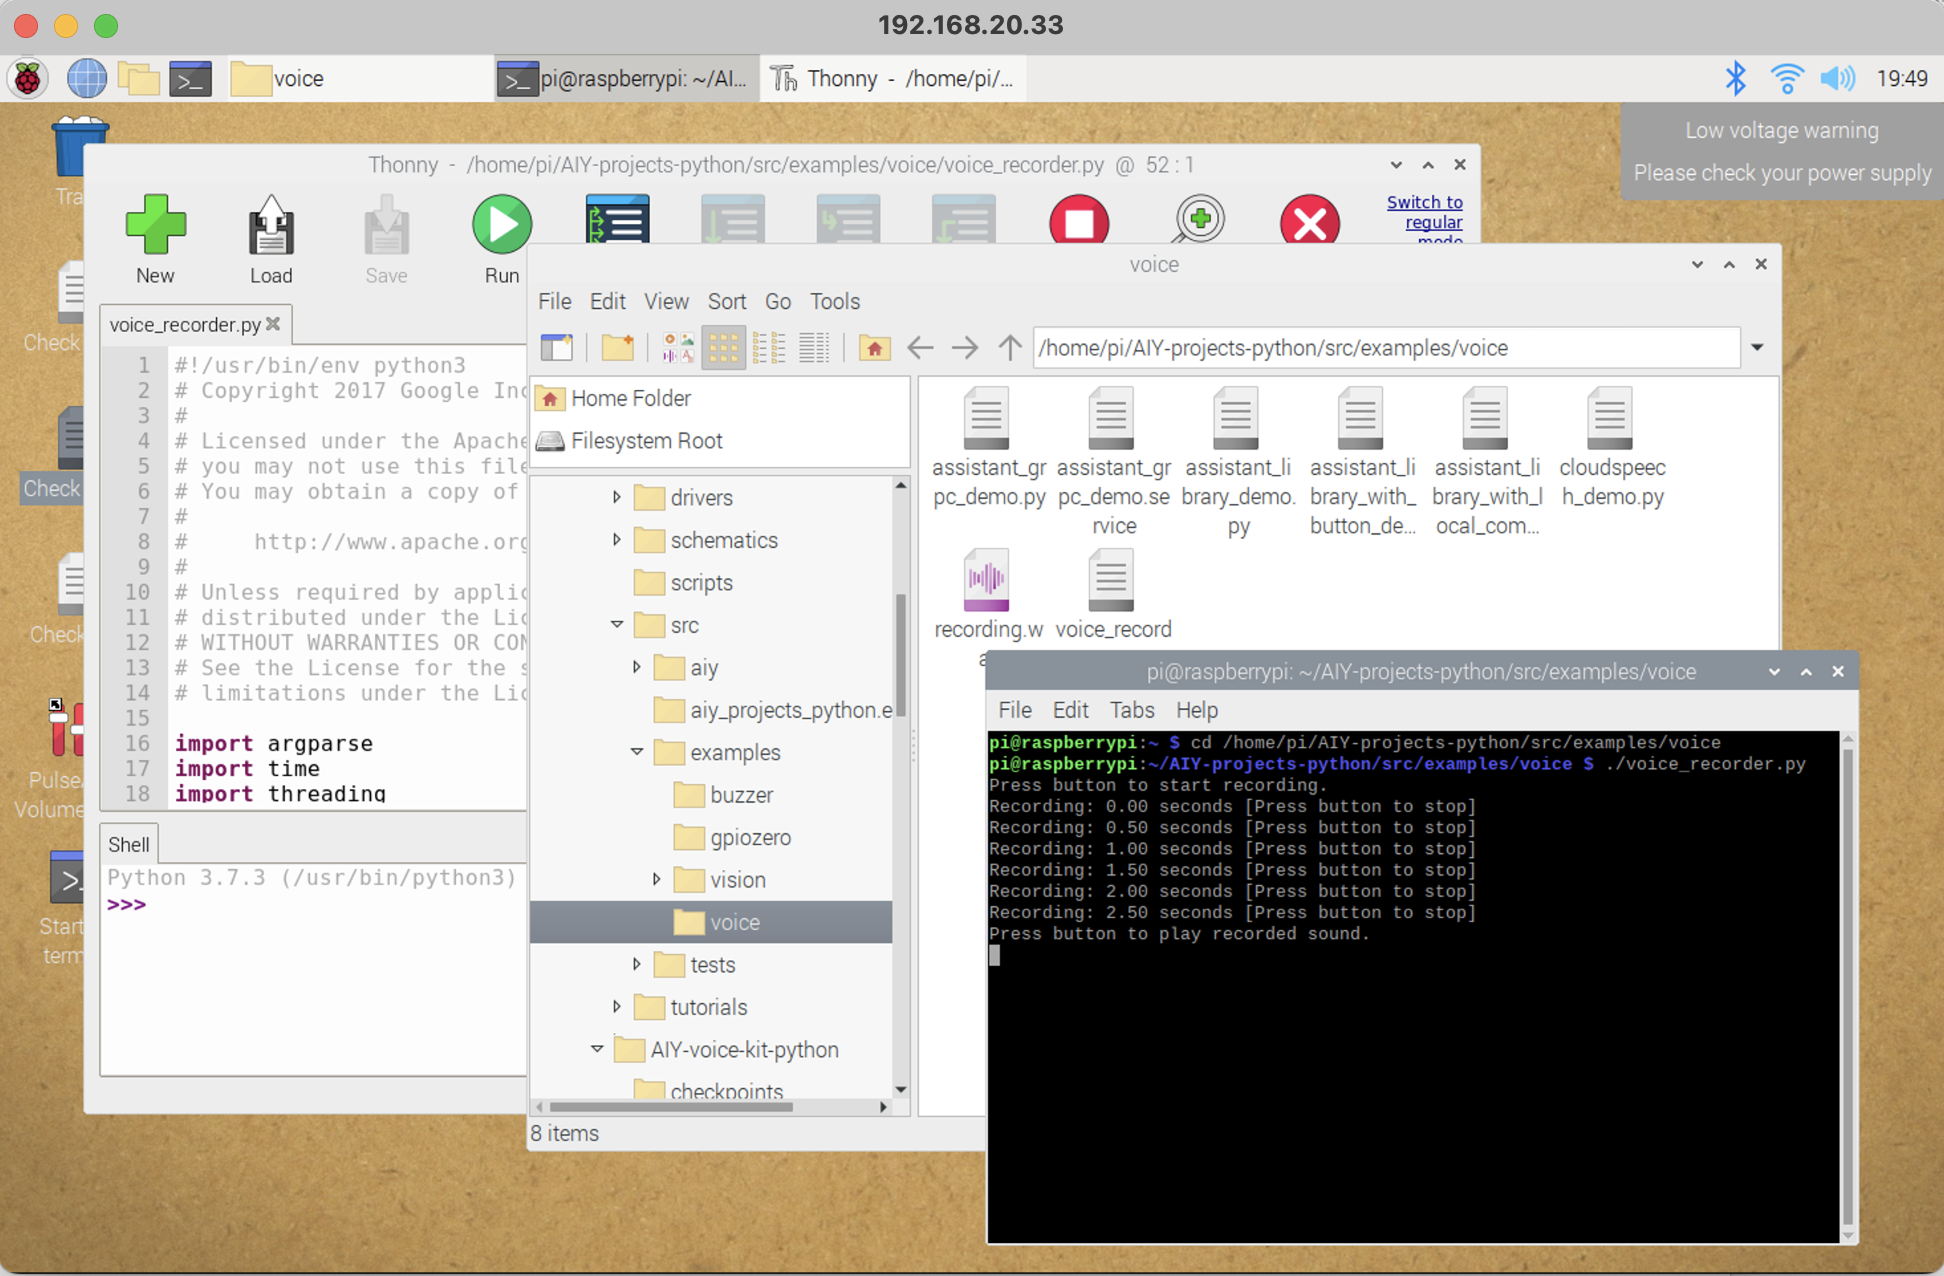Create new folder in file manager toolbar
The image size is (1944, 1276).
[x=617, y=348]
